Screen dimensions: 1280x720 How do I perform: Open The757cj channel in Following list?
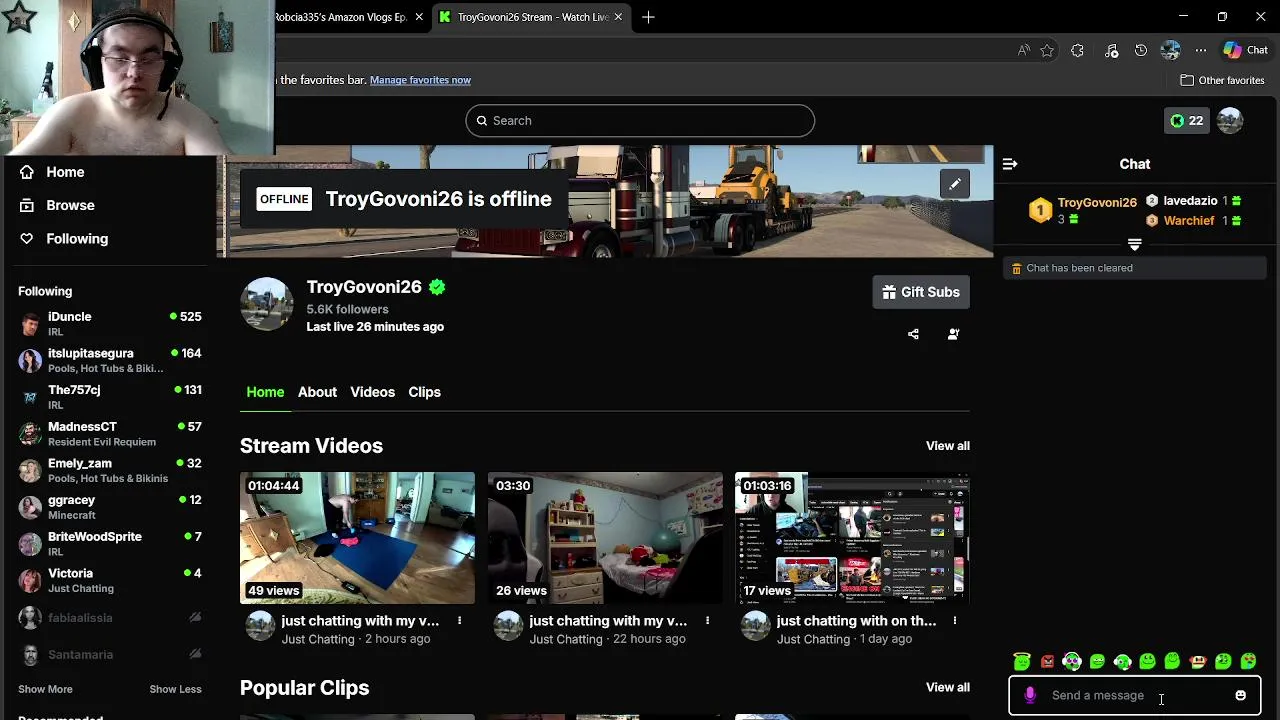(x=110, y=397)
